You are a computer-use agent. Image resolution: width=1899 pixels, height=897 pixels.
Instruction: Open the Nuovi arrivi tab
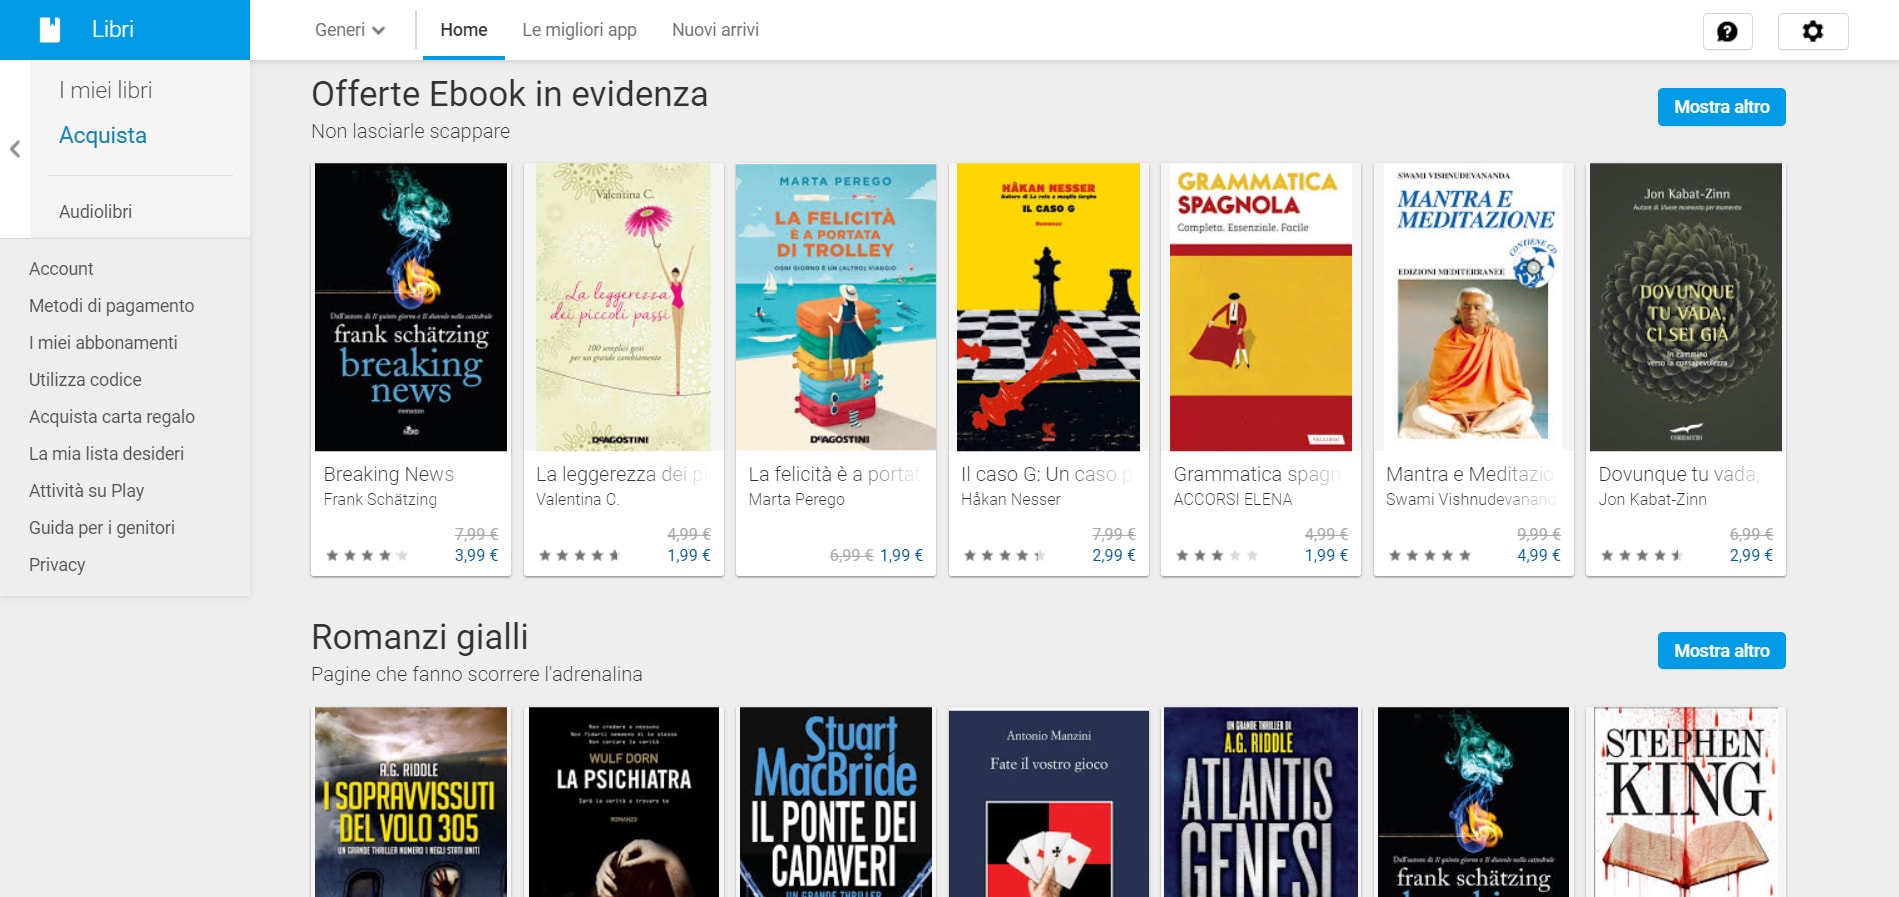pos(715,30)
